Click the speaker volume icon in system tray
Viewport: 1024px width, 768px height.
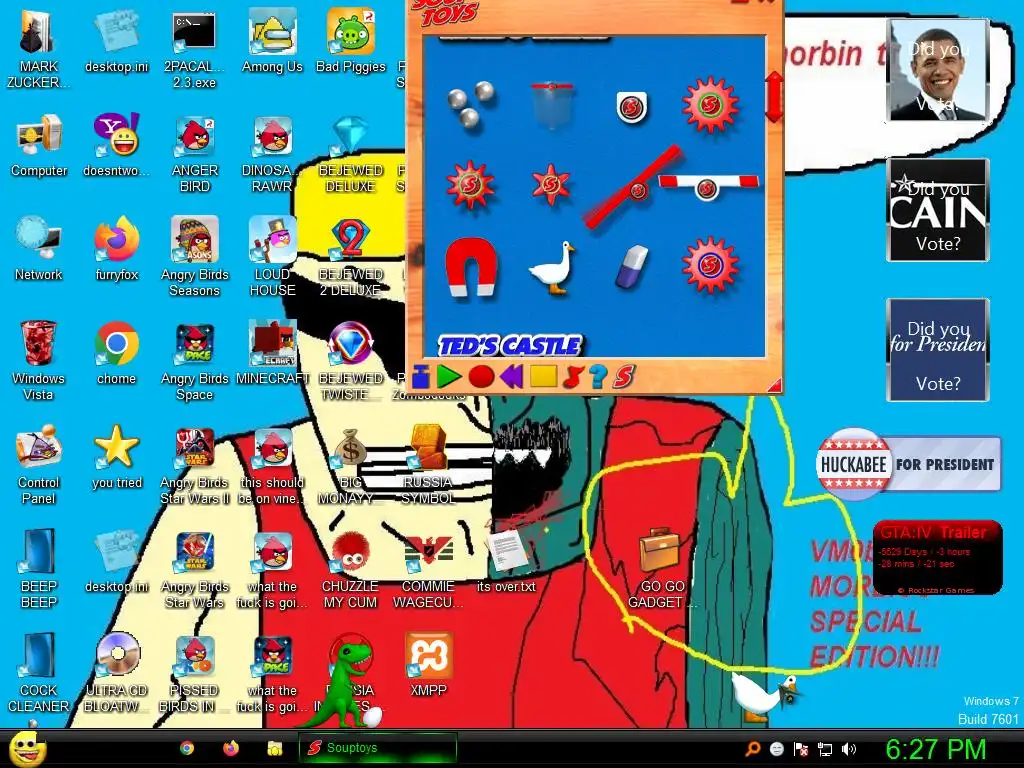coord(849,748)
